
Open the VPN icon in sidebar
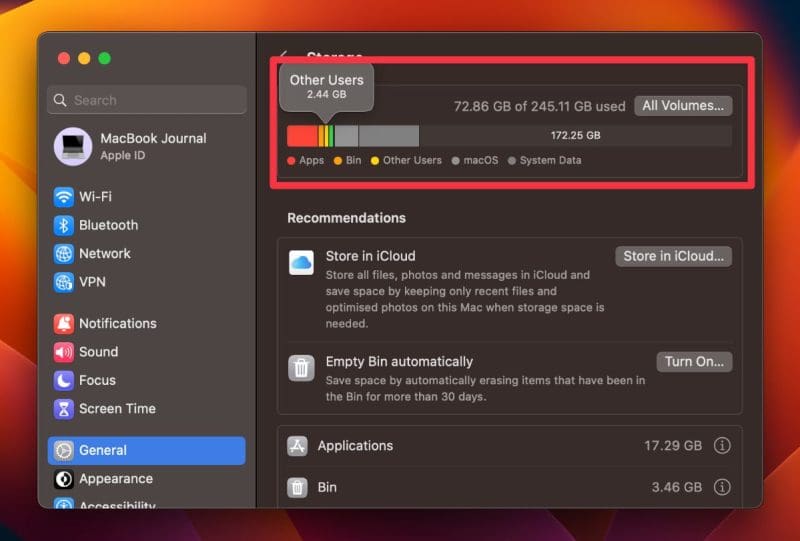[x=64, y=282]
